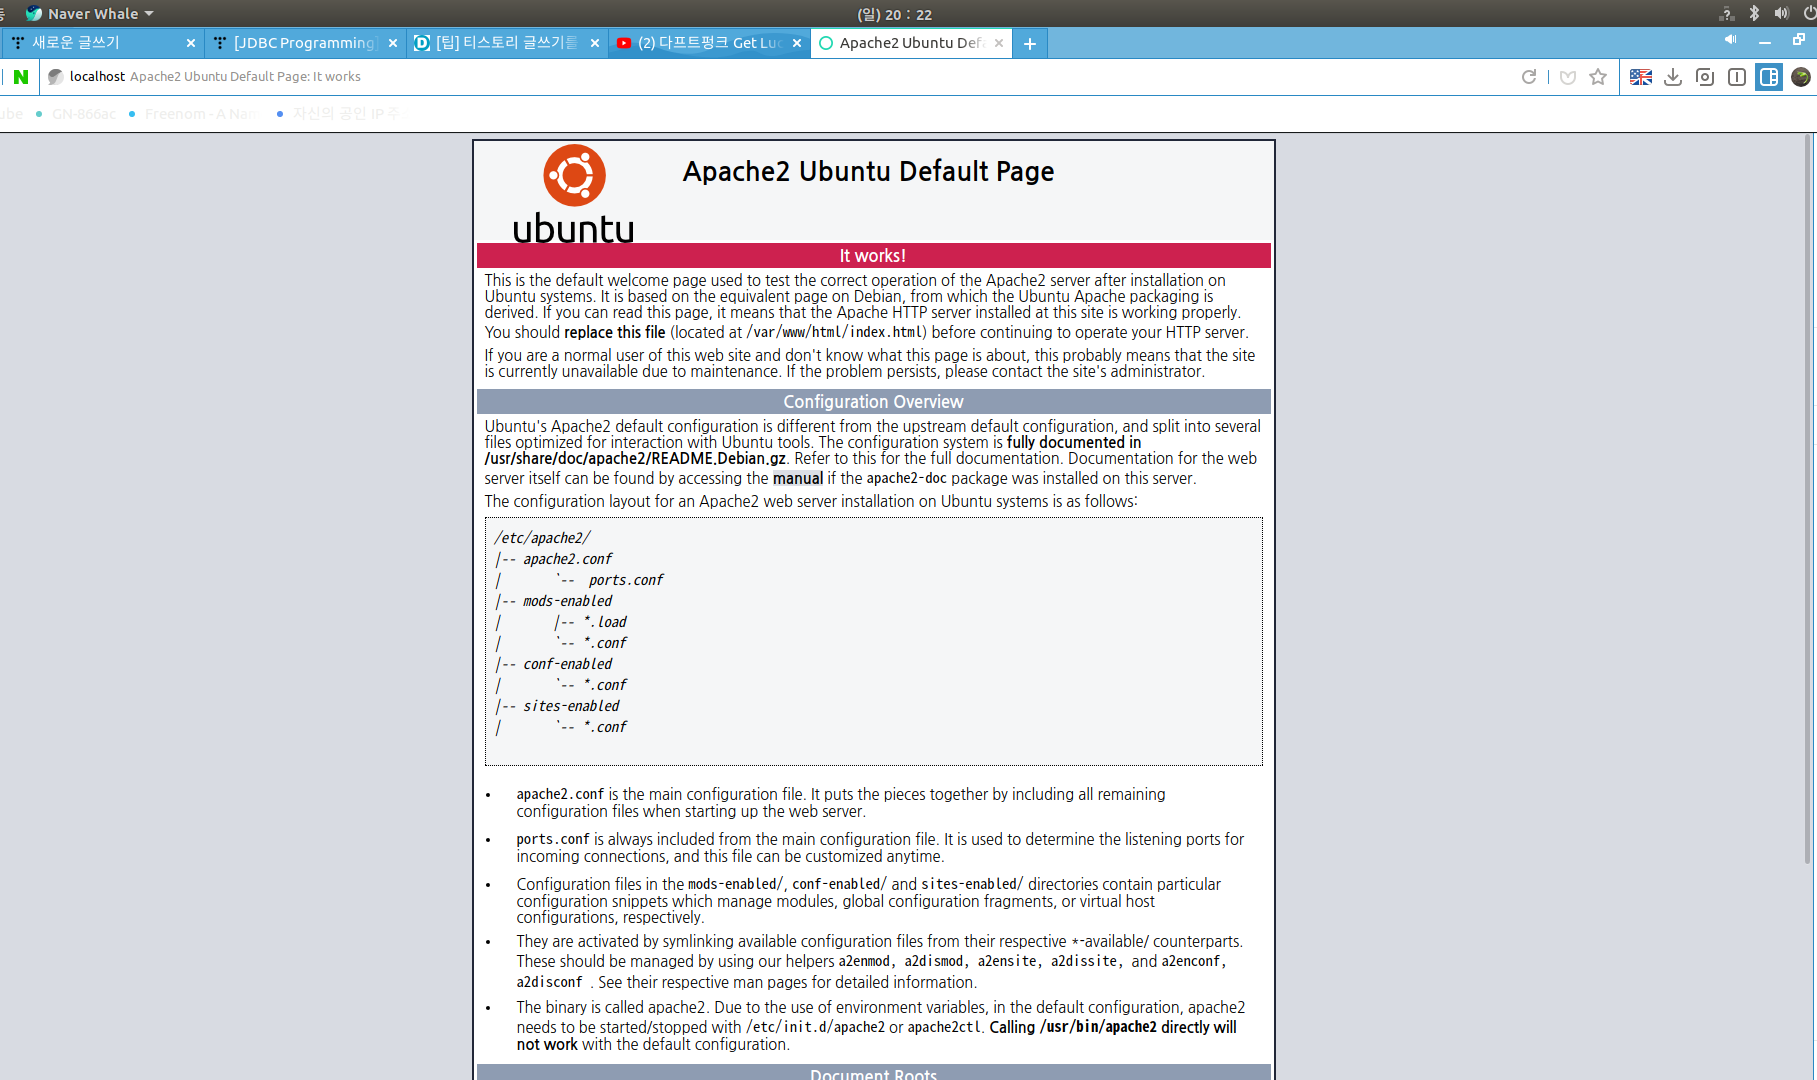
Task: Open the Bluetooth indicator
Action: tap(1754, 14)
